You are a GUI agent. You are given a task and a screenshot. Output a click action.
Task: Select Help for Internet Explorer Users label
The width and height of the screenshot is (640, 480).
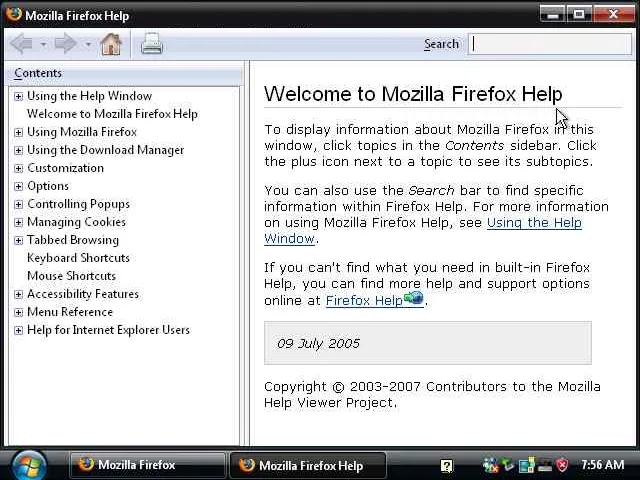(x=108, y=330)
